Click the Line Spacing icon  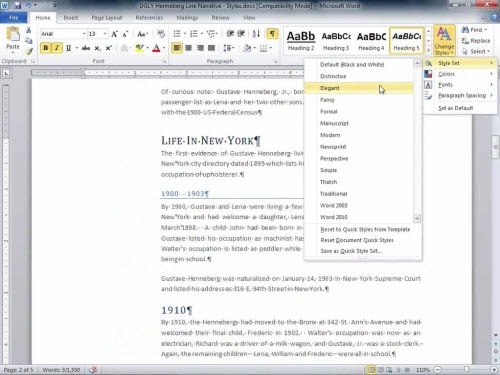[x=228, y=48]
